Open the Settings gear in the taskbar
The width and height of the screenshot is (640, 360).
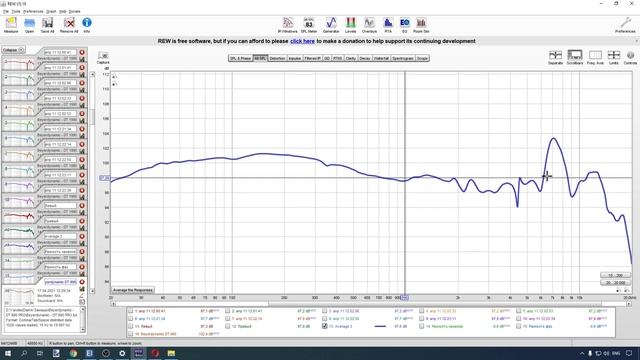(122, 353)
